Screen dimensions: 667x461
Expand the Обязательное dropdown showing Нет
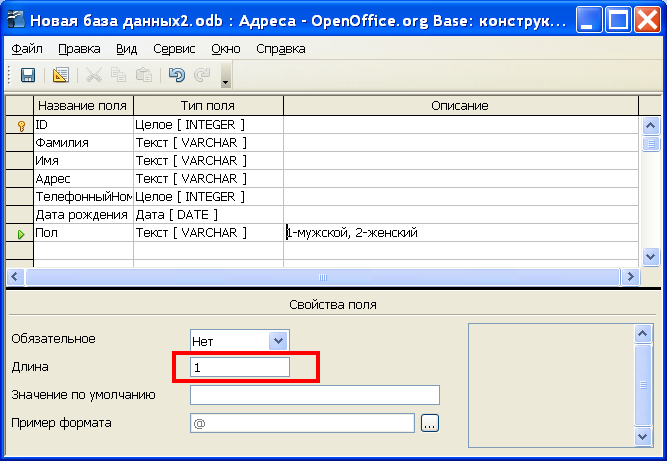point(278,341)
